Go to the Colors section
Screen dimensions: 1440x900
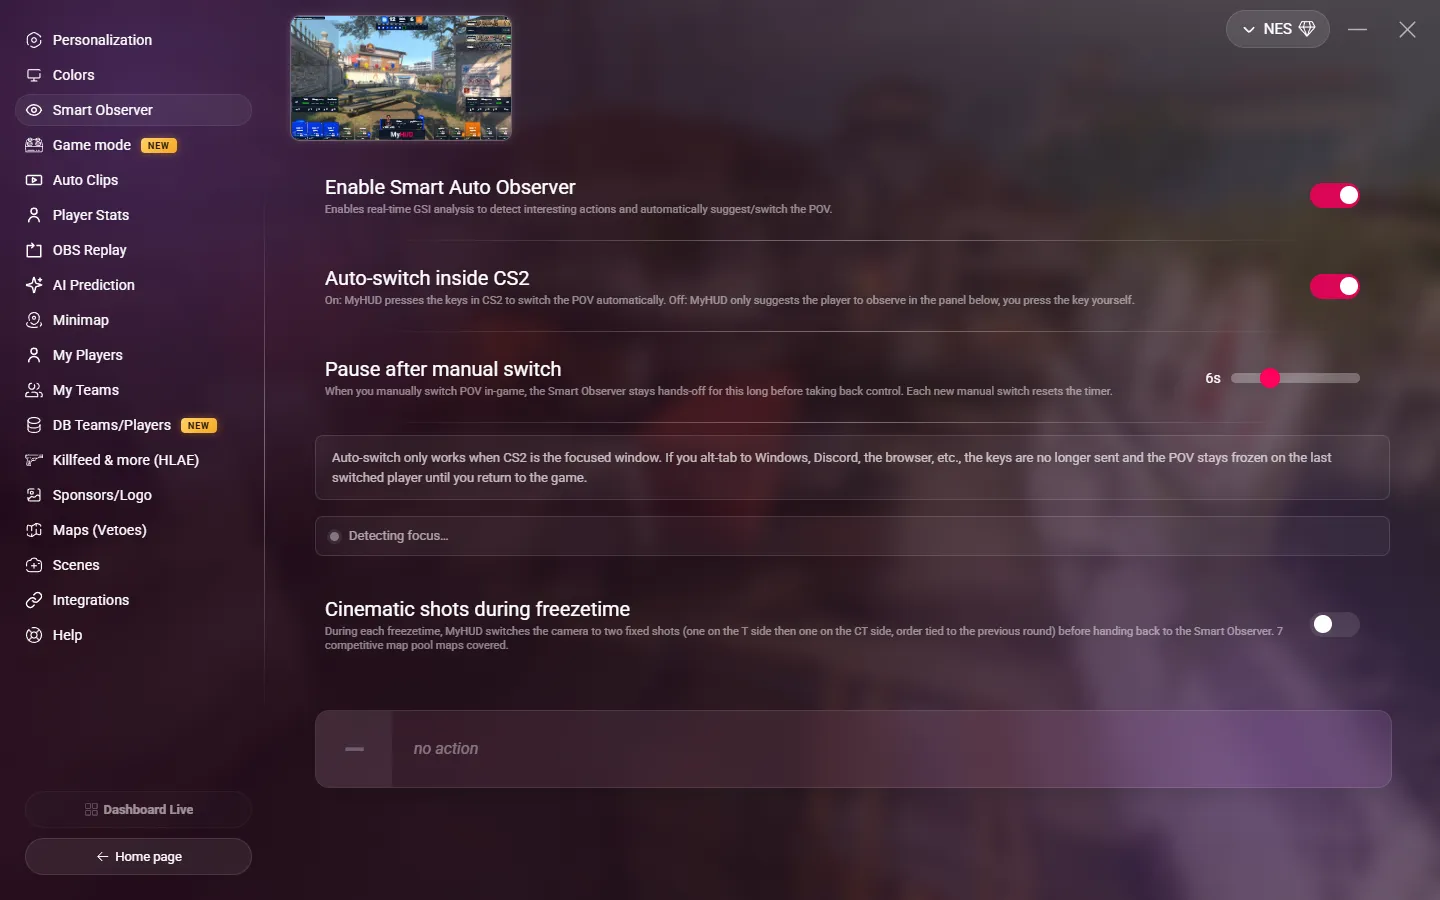[x=133, y=75]
